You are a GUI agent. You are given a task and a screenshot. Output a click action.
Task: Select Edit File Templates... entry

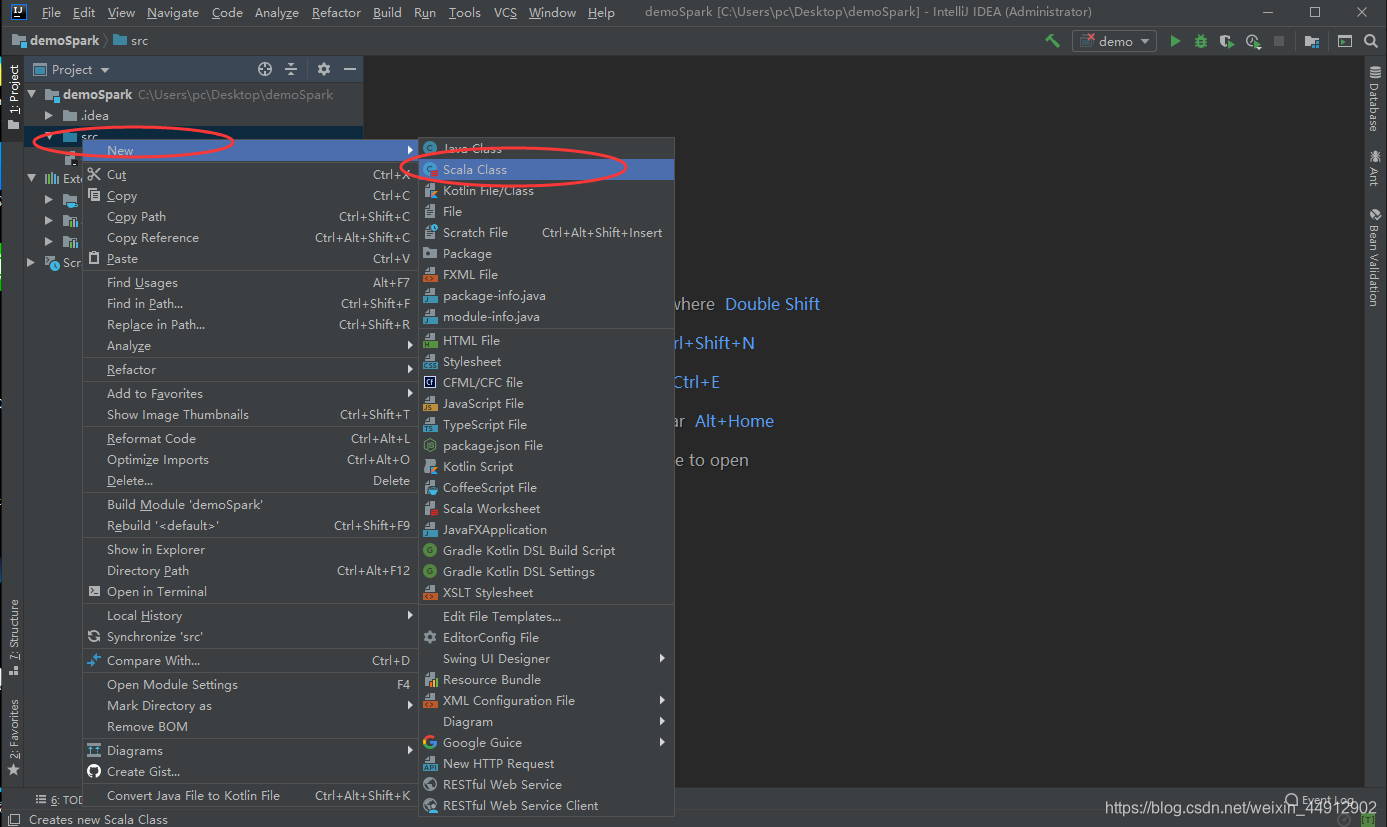[x=546, y=616]
